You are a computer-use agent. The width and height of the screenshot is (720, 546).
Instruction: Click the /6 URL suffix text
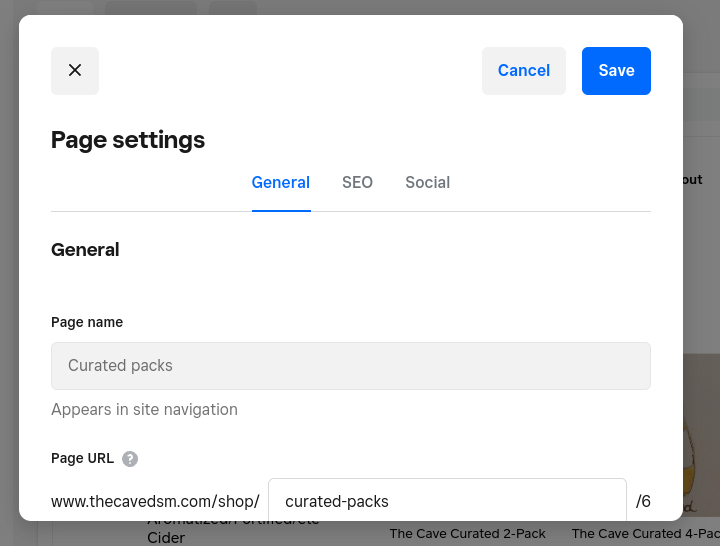click(643, 501)
